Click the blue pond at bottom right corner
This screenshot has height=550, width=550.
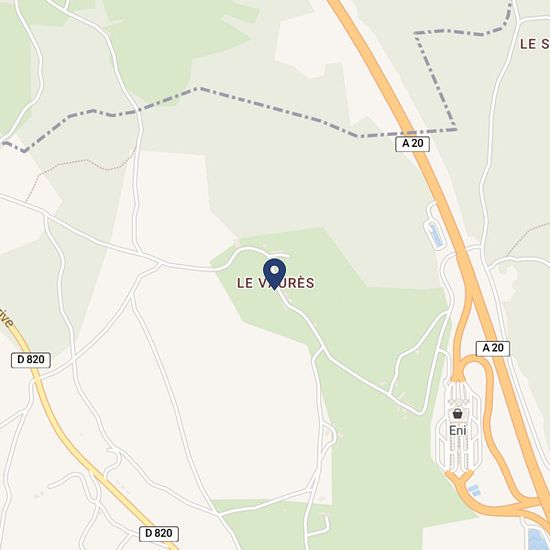coord(537,539)
